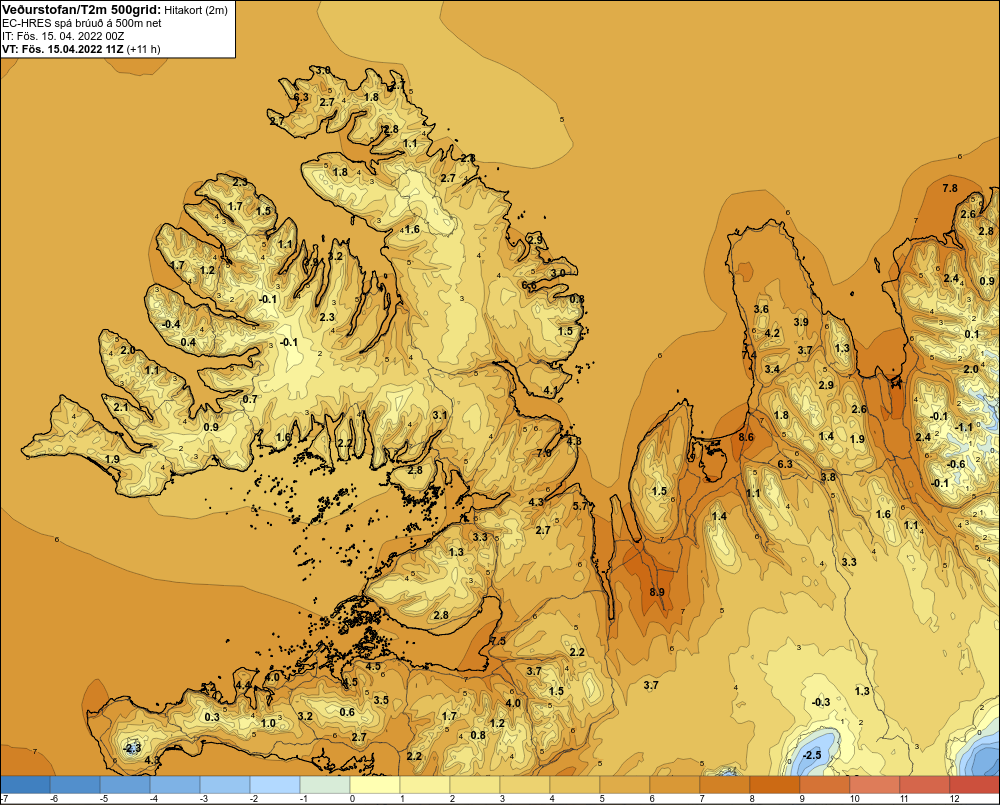Click the temperature value "-2.5" in the blue area
The image size is (1000, 805).
(812, 755)
